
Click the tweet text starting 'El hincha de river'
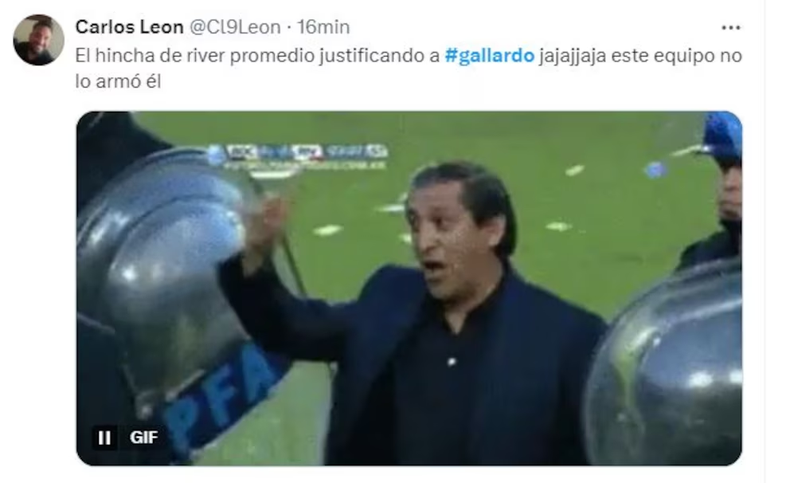[x=409, y=68]
